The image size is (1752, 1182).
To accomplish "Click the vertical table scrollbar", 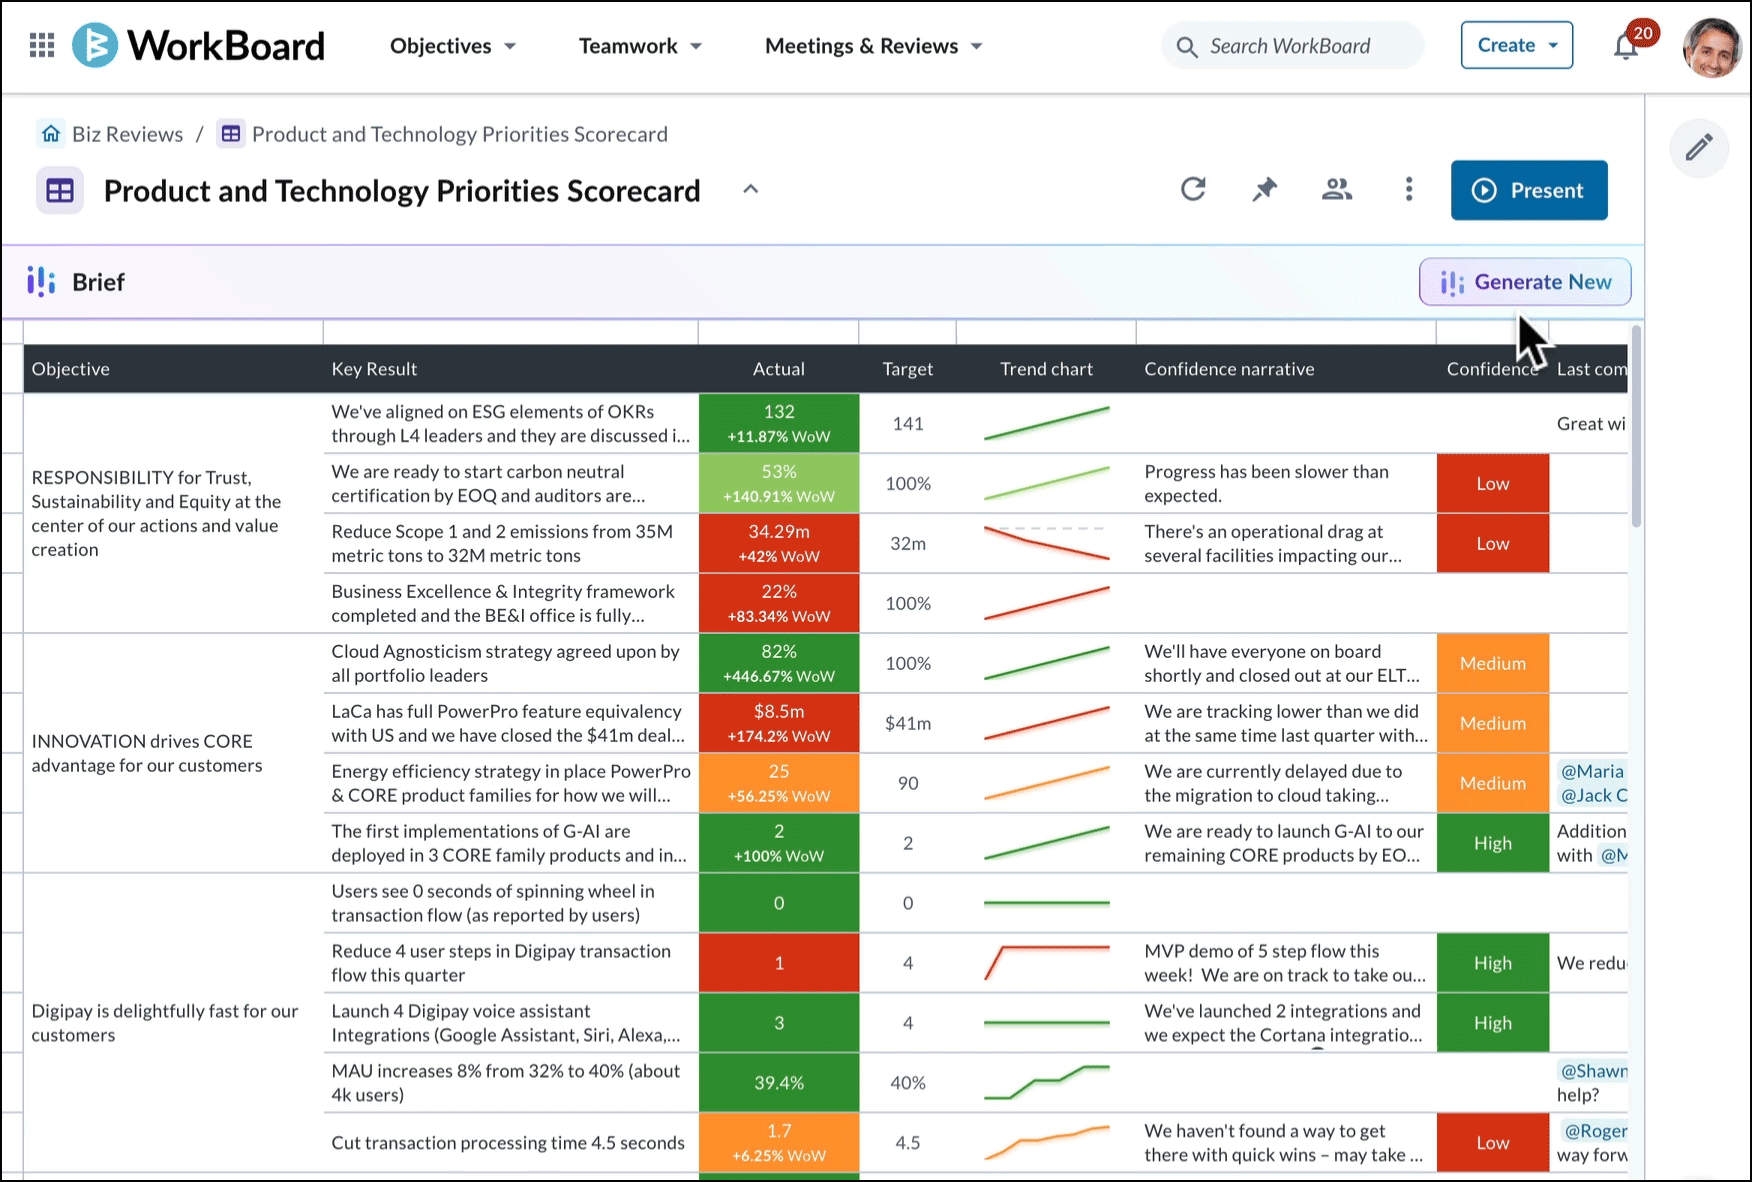I will [1637, 425].
